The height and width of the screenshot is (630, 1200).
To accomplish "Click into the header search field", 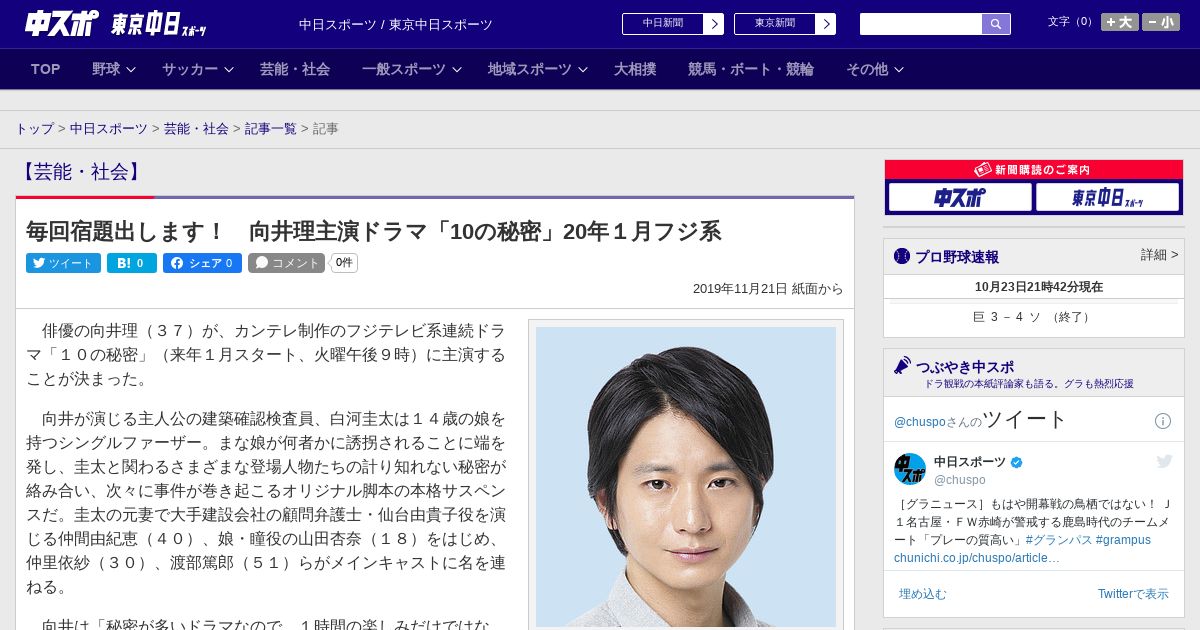I will (x=921, y=24).
